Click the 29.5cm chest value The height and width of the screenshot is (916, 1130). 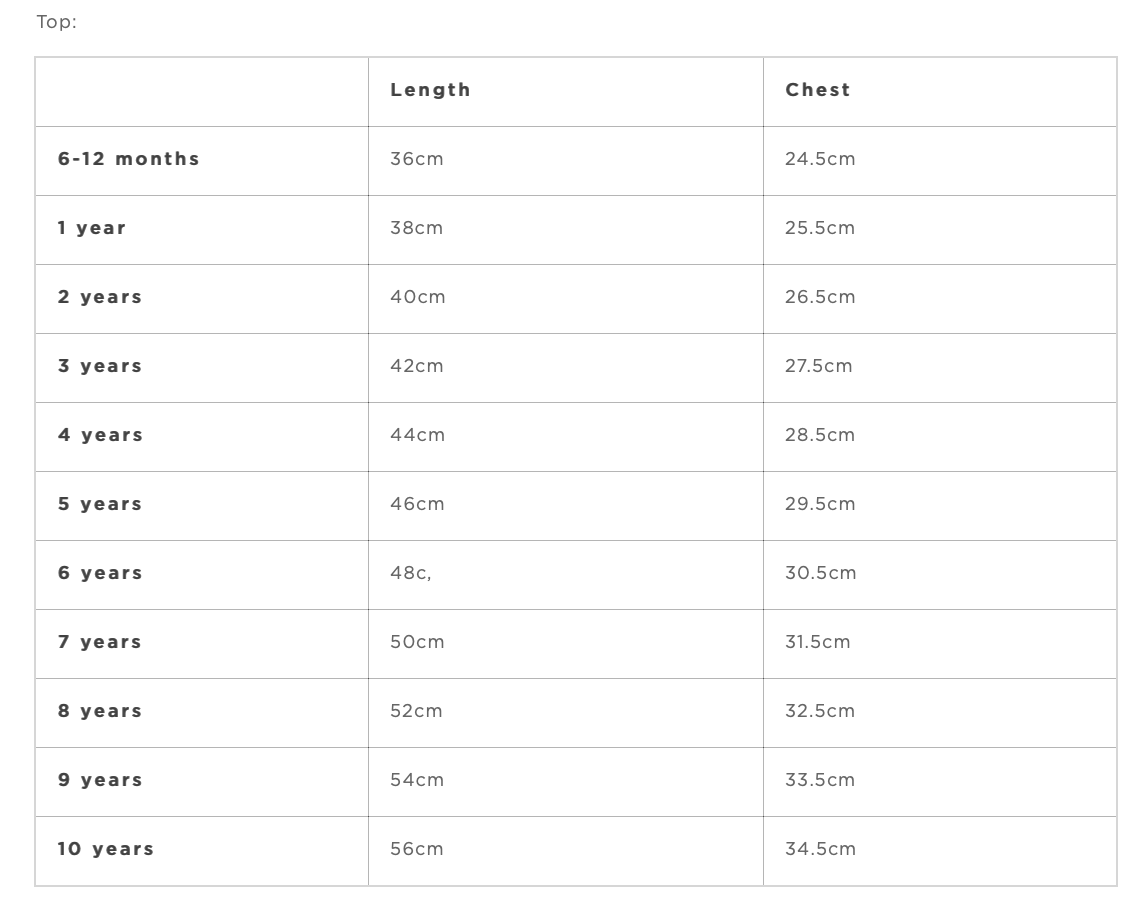click(x=820, y=504)
